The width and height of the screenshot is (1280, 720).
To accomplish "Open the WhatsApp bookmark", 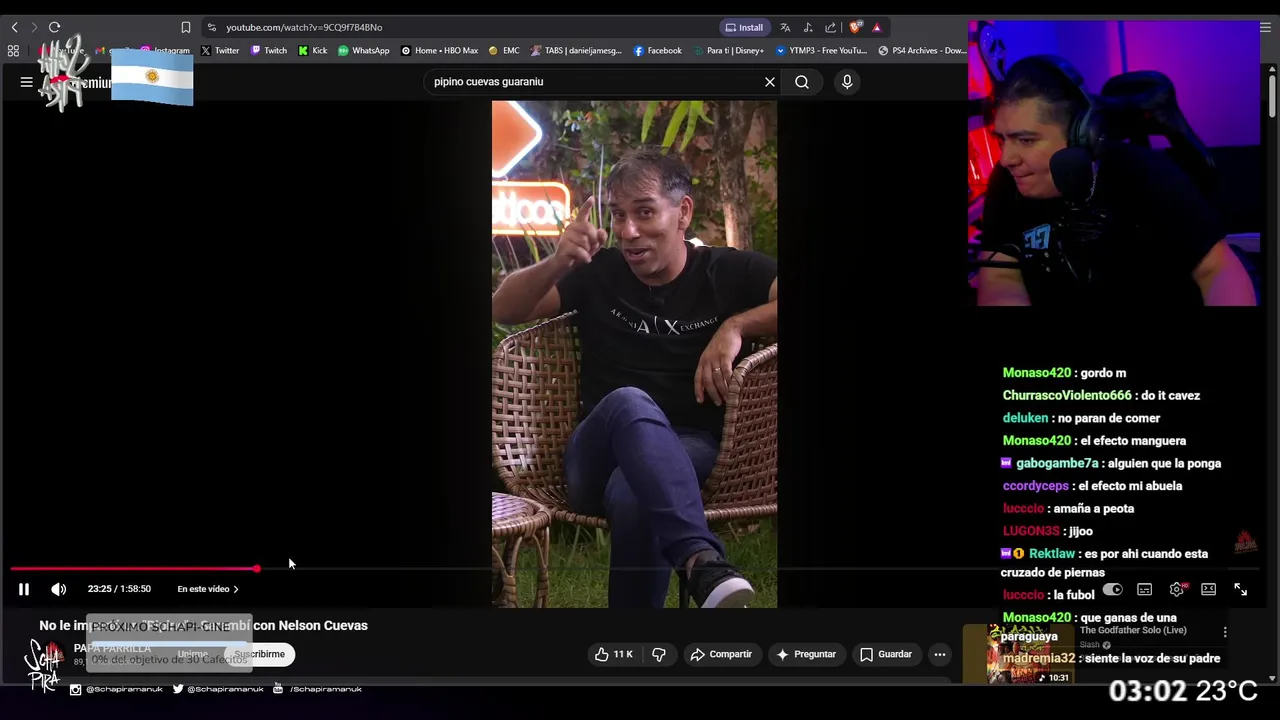I will 364,50.
